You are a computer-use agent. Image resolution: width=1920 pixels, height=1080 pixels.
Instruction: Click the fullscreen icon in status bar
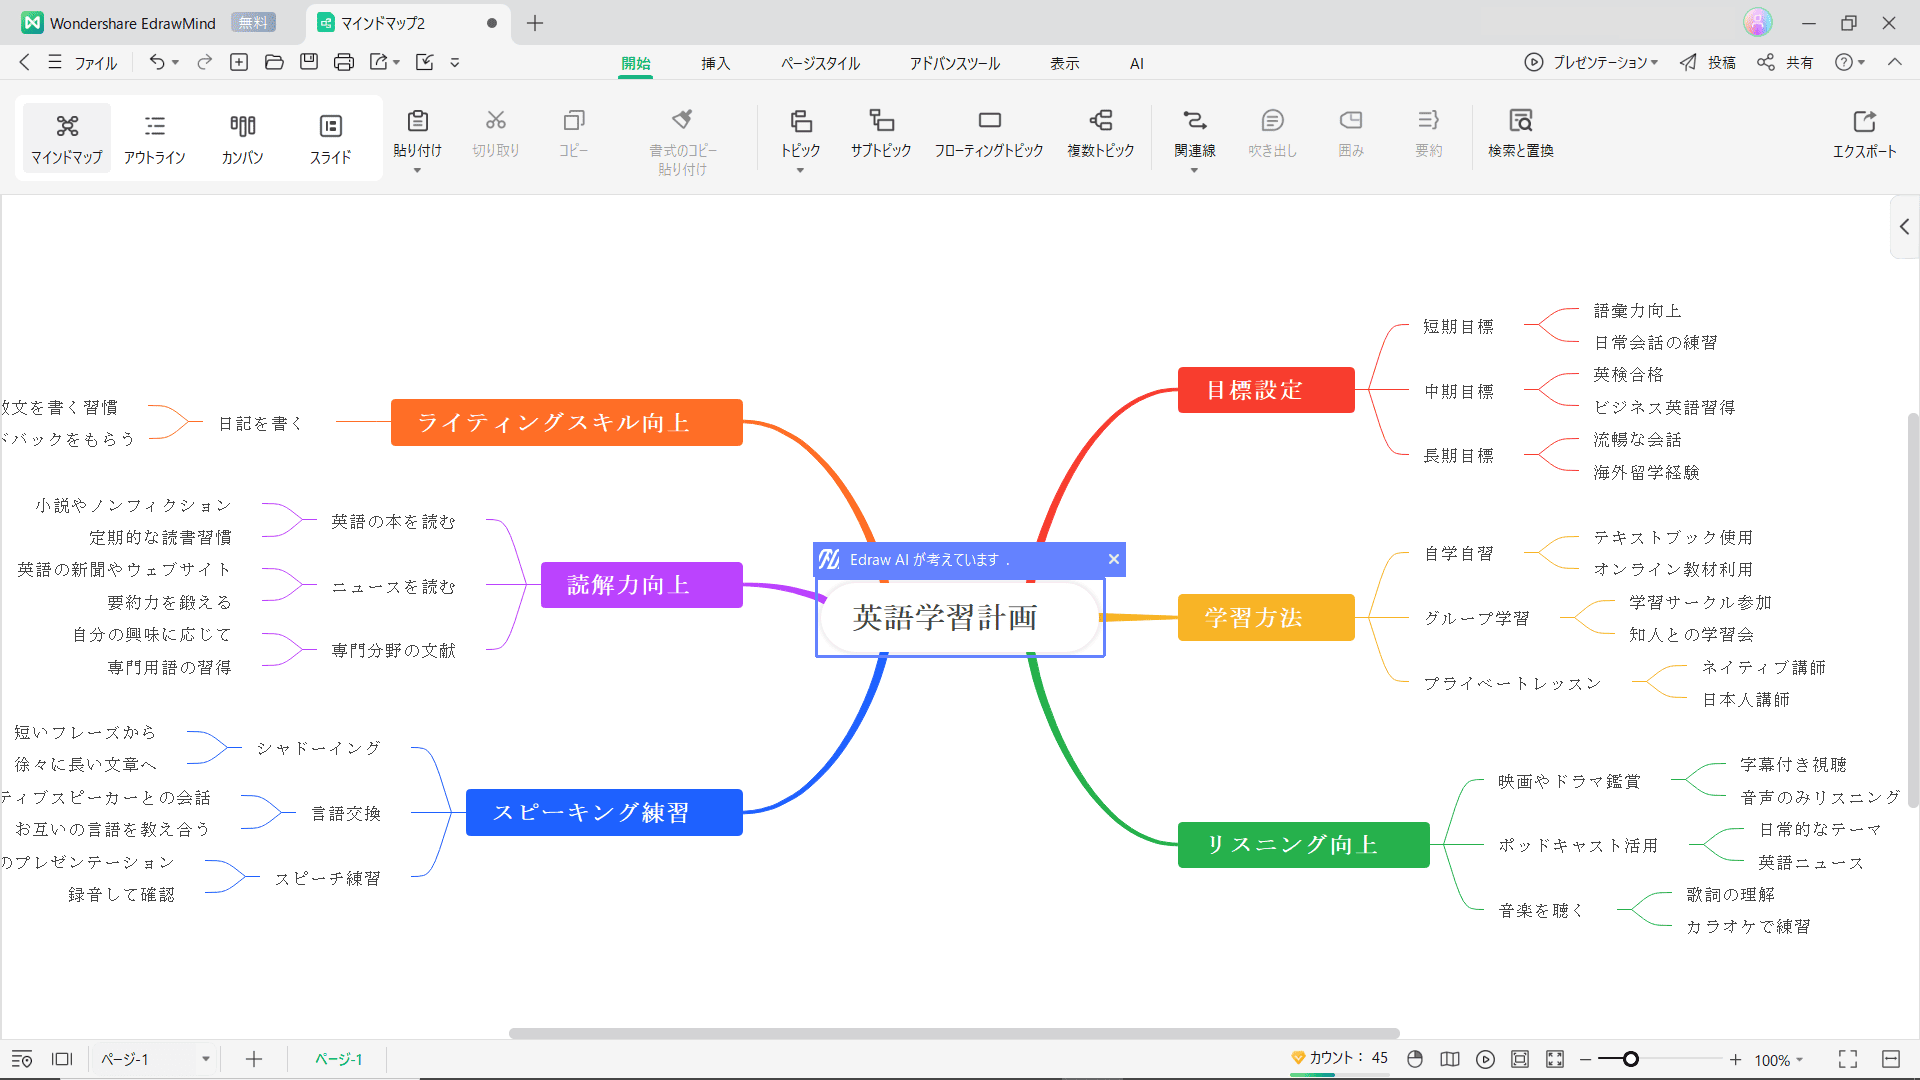pos(1848,1059)
